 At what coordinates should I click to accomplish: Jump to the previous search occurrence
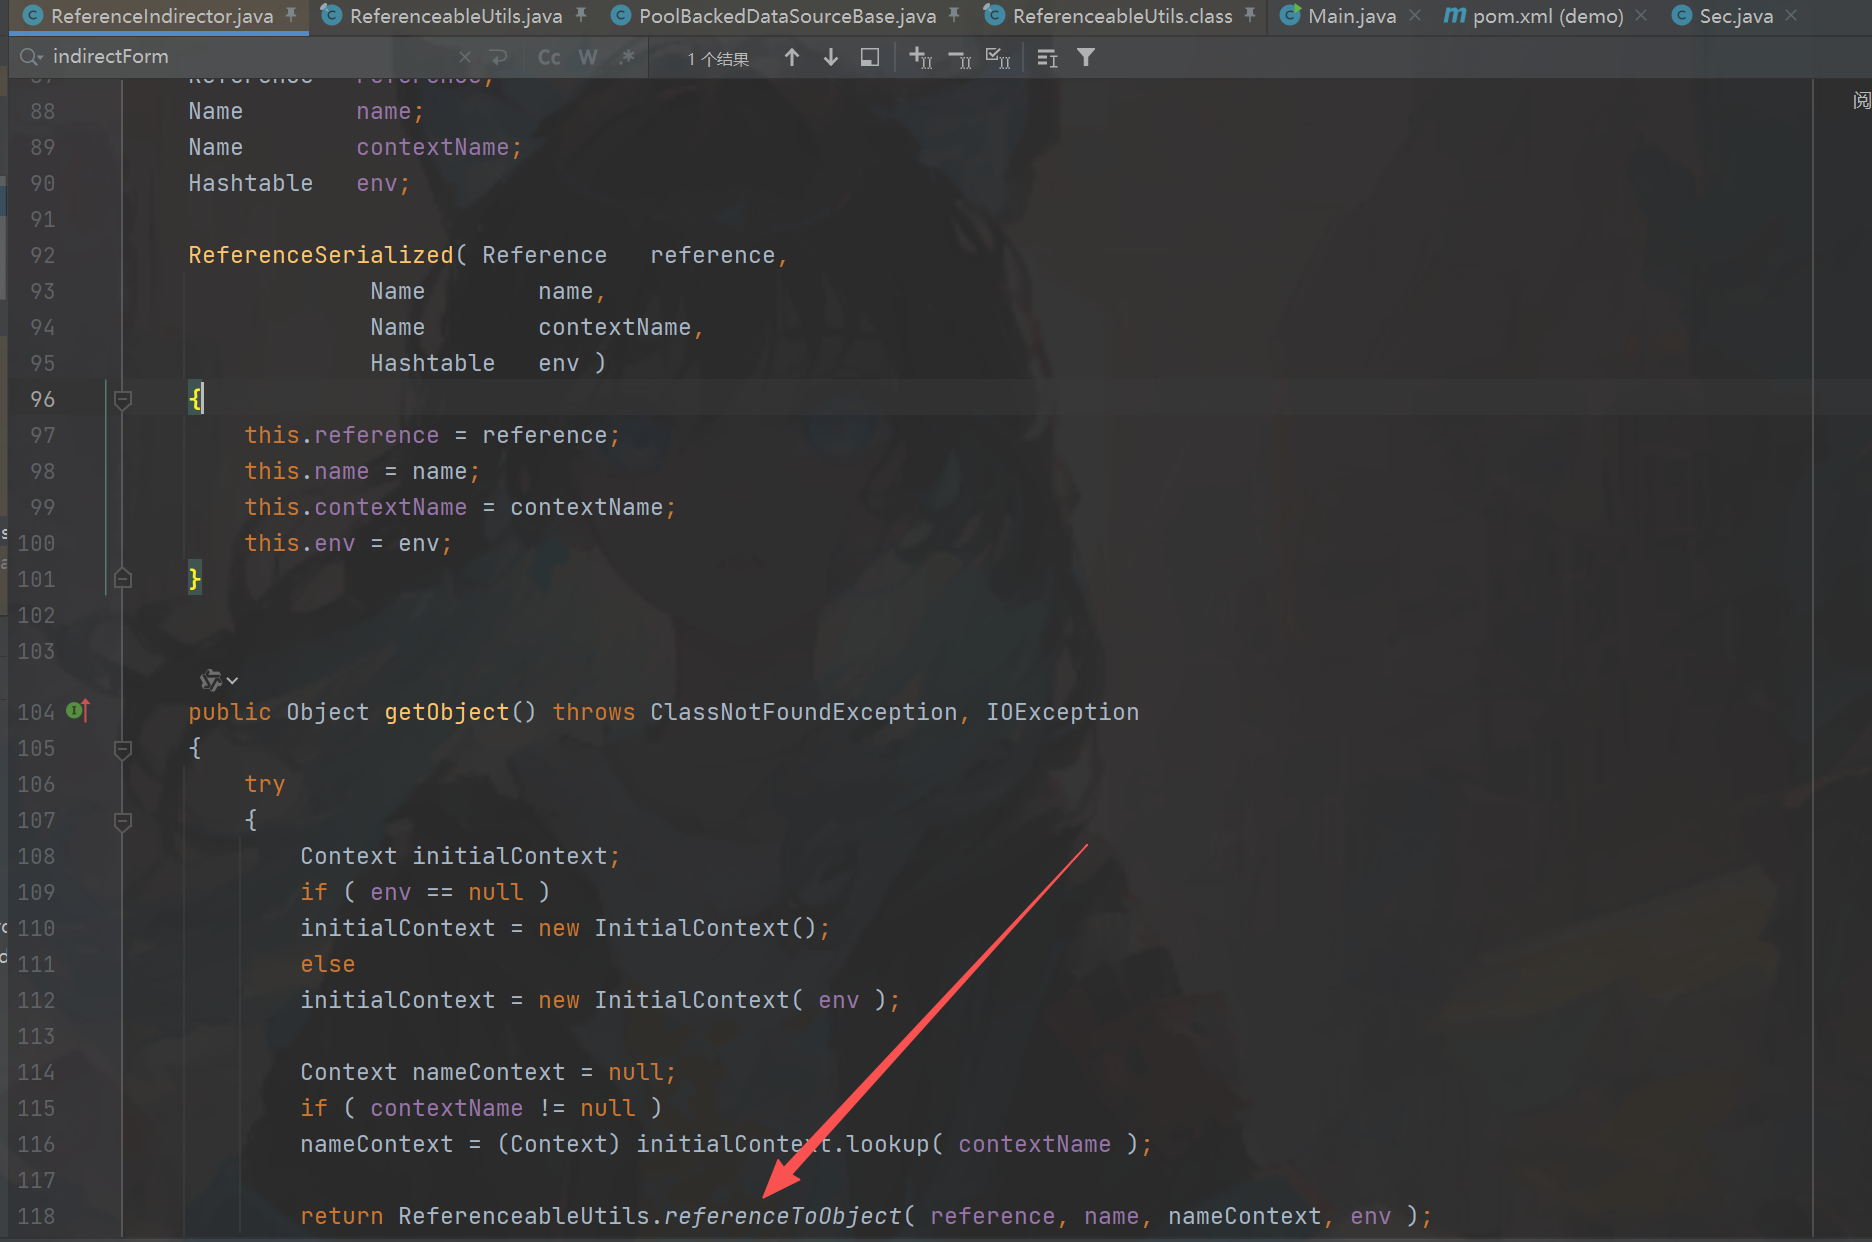click(791, 58)
